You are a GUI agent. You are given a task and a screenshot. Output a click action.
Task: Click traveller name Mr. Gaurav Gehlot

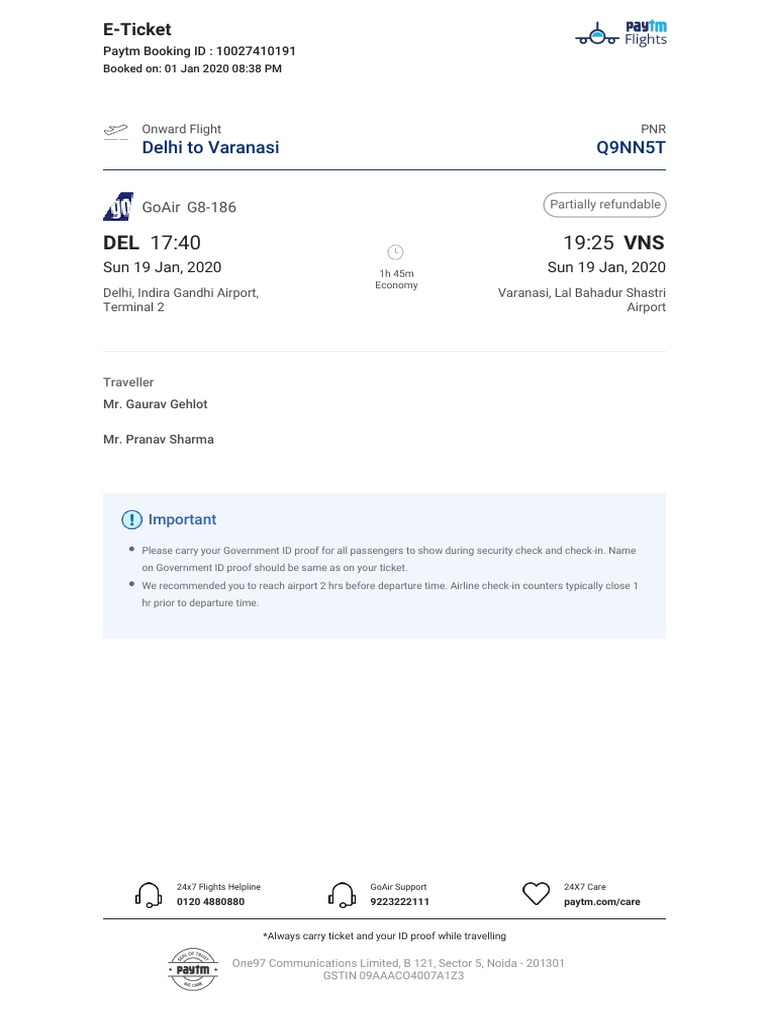155,404
